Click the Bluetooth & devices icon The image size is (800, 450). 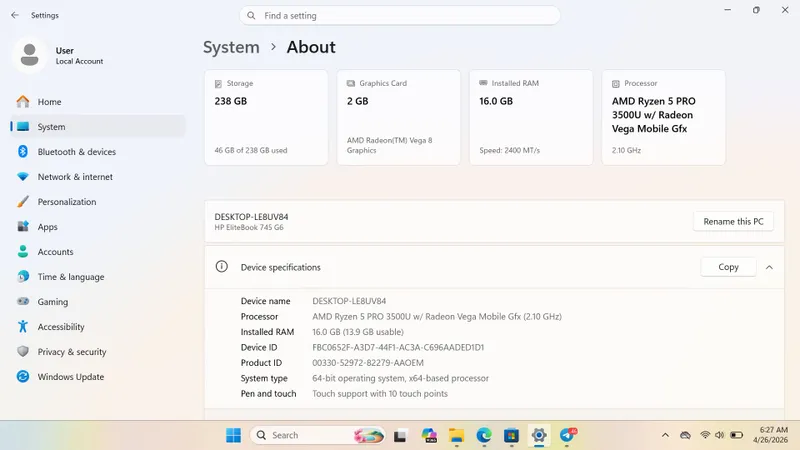click(x=23, y=152)
